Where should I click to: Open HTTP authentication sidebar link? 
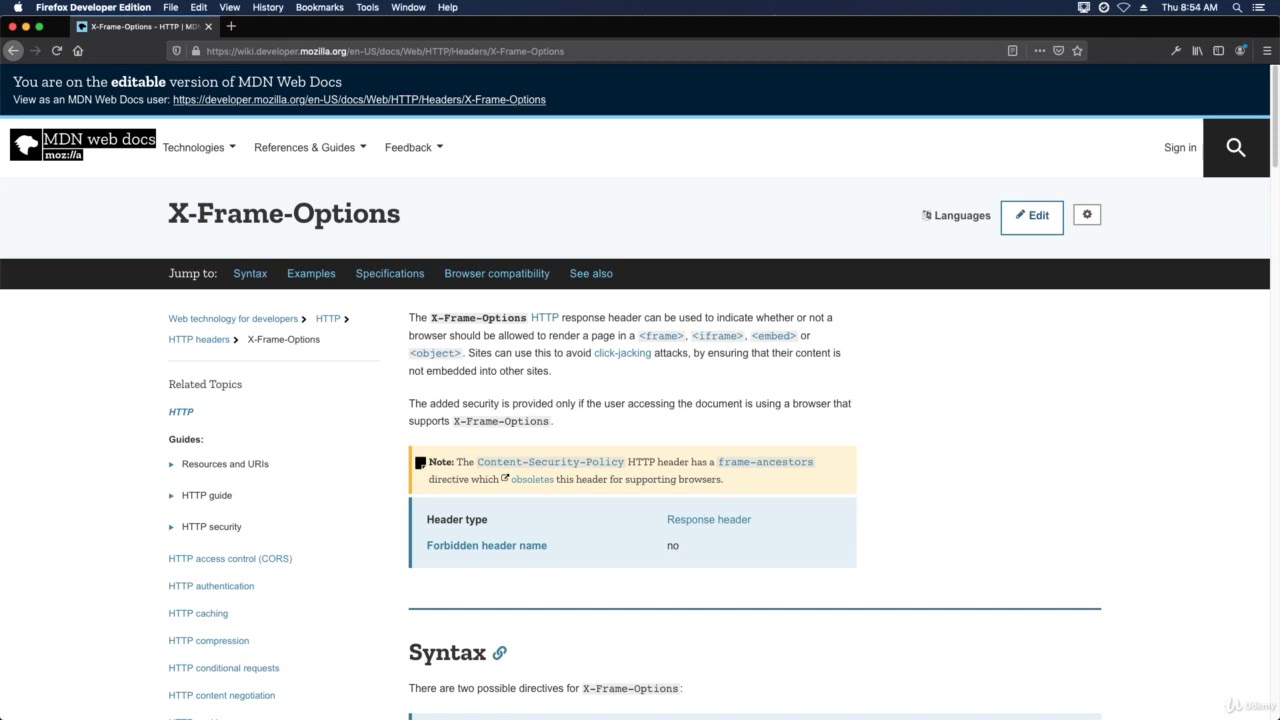coord(211,586)
